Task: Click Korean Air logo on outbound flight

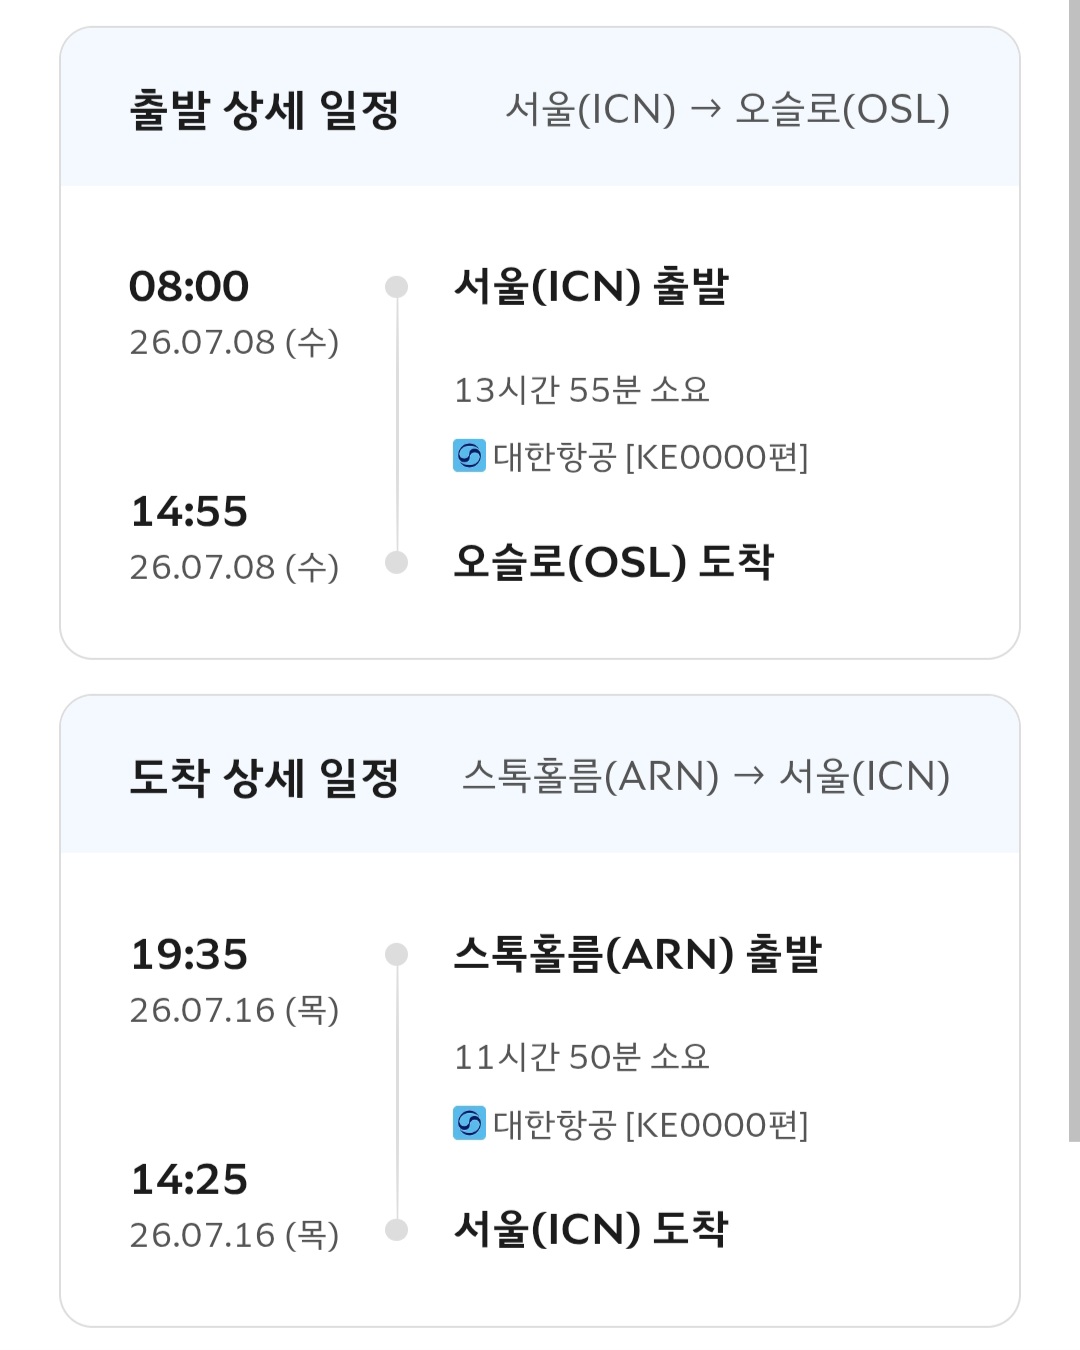Action: (469, 456)
